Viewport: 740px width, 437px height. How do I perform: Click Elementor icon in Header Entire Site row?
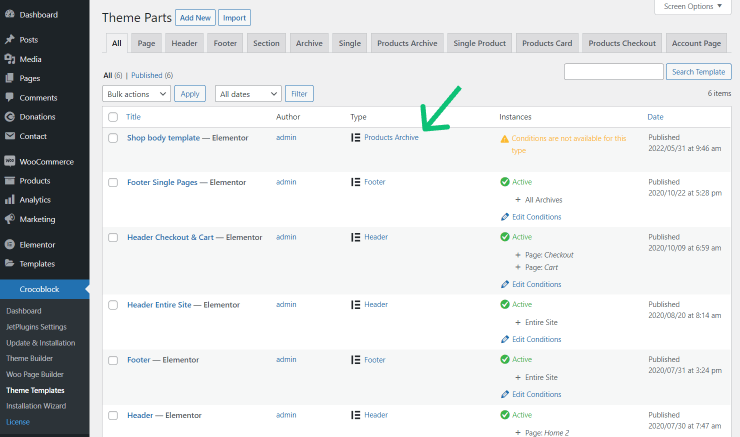tap(355, 304)
